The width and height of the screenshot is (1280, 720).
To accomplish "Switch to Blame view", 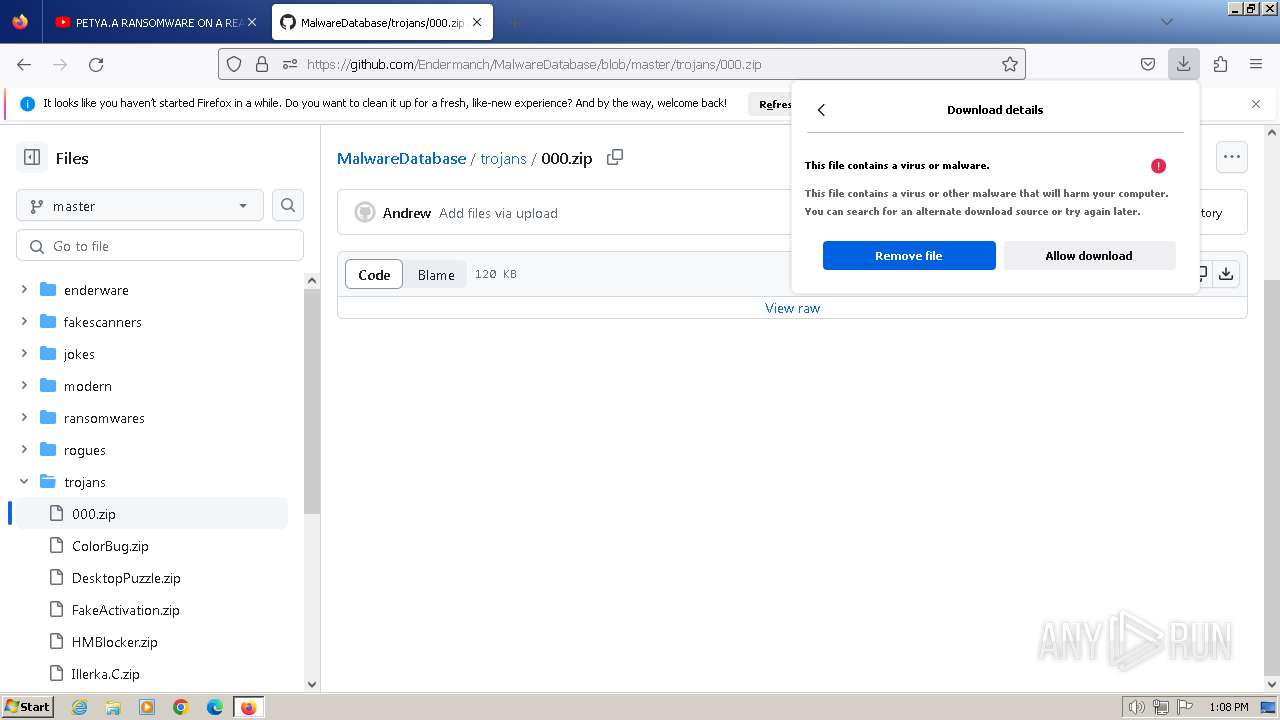I will (x=436, y=274).
